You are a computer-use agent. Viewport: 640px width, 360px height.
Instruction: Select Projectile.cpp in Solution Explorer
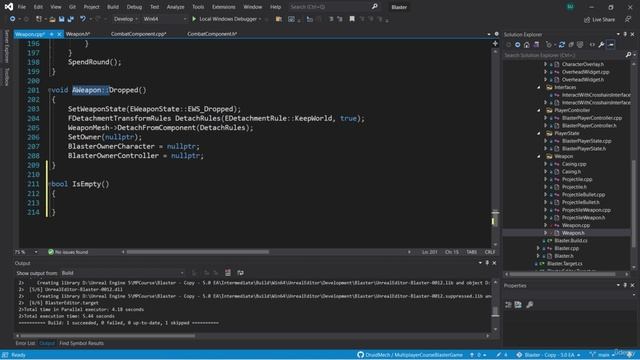[577, 179]
